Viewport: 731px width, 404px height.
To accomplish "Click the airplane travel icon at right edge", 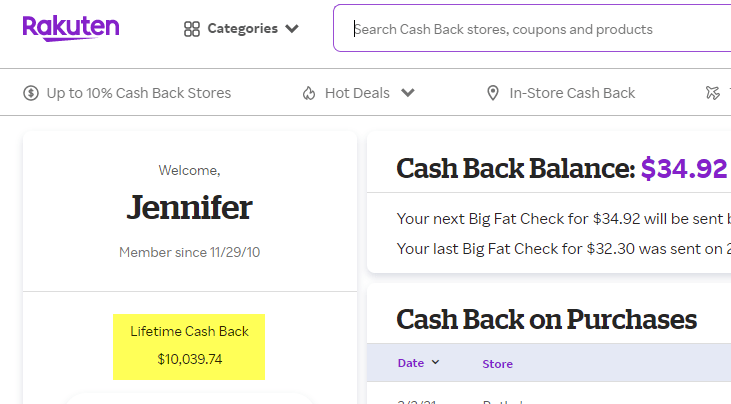I will (x=712, y=93).
